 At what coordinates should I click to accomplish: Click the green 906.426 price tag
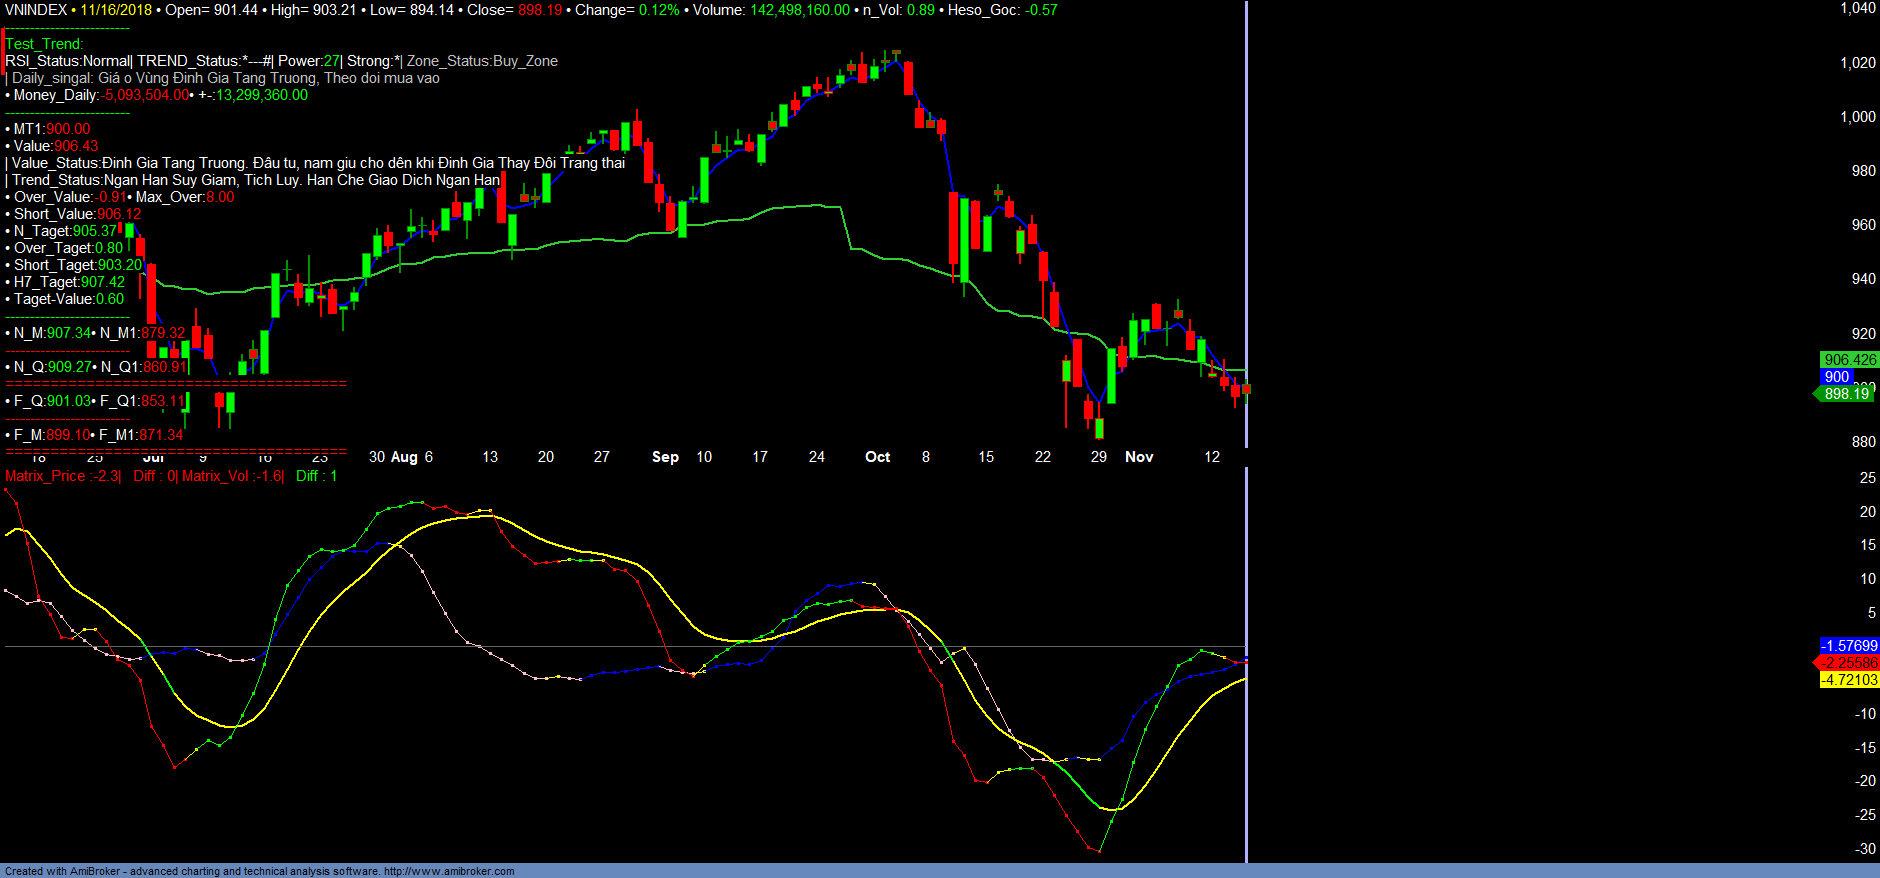click(1849, 360)
